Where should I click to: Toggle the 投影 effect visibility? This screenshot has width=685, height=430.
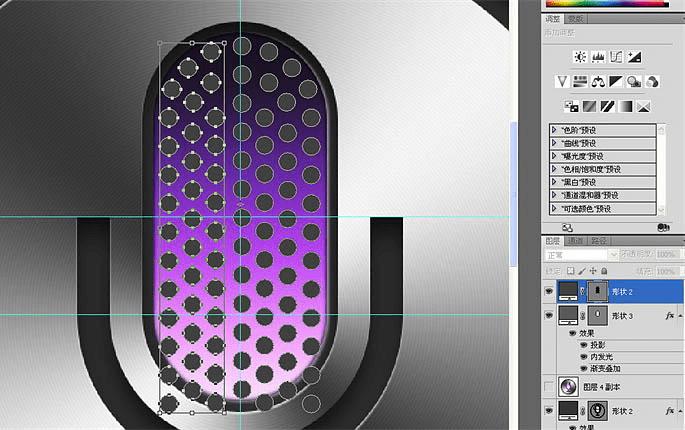pyautogui.click(x=584, y=345)
